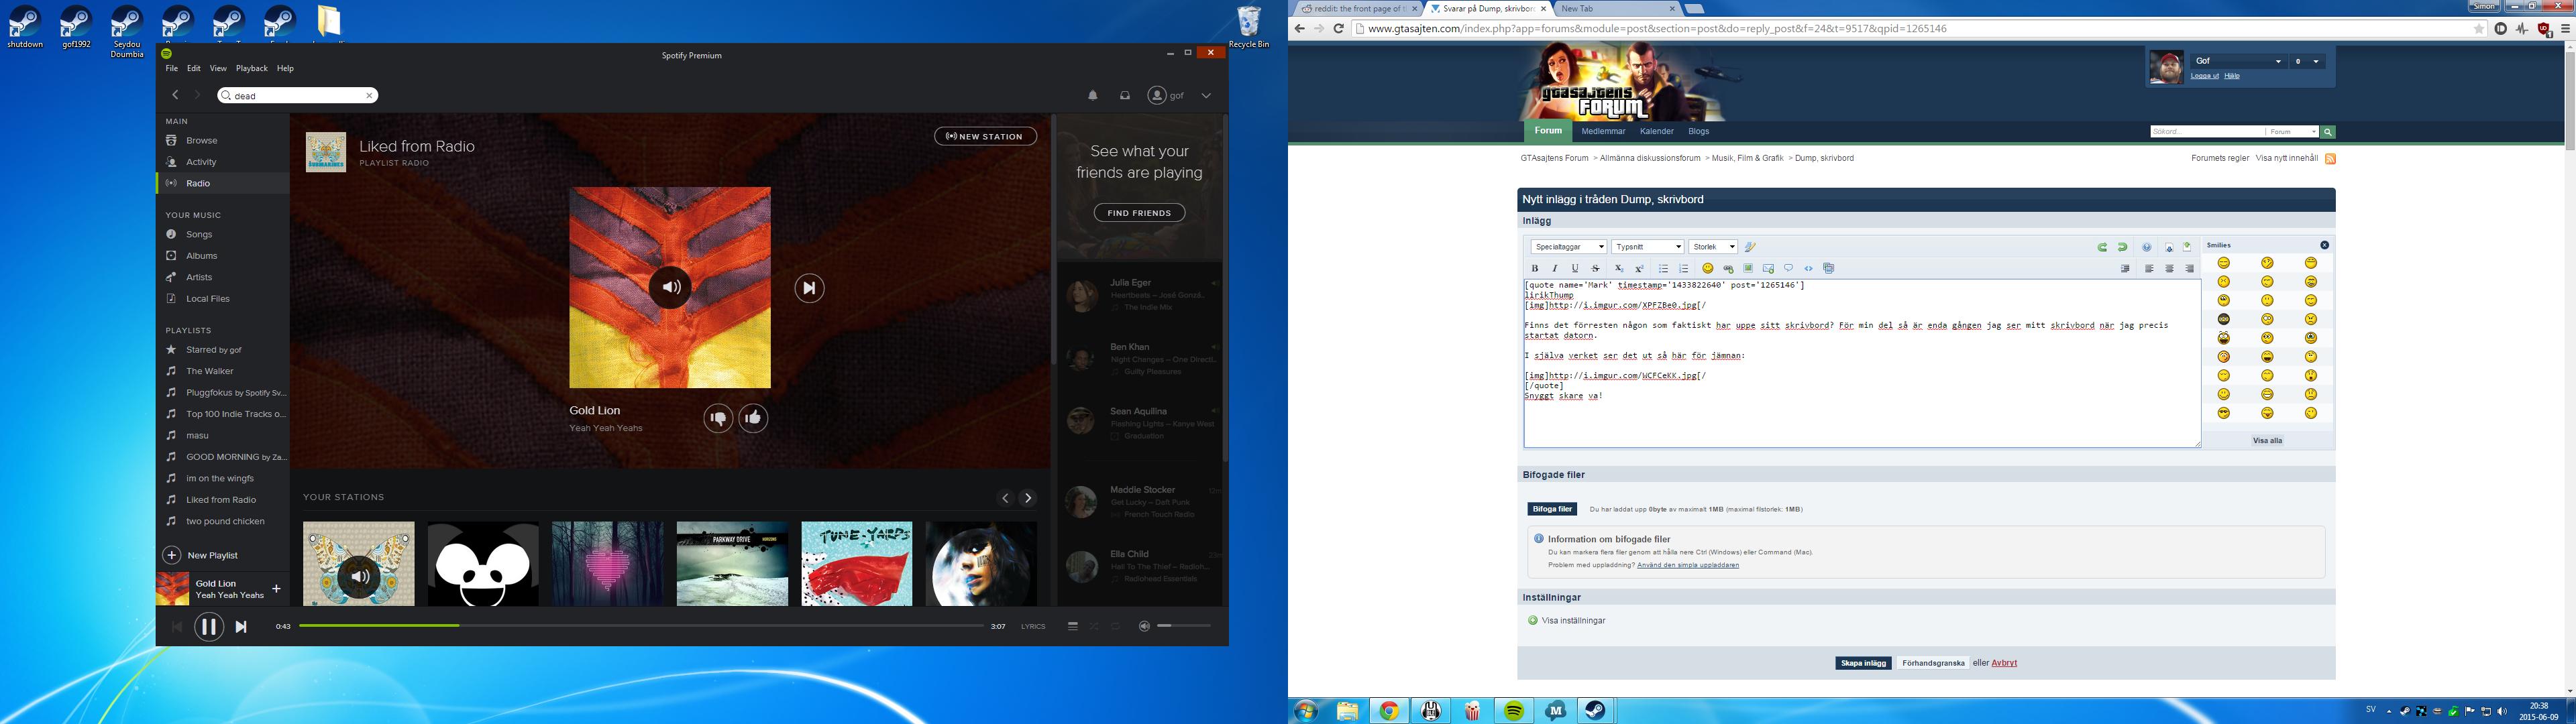This screenshot has height=724, width=2576.
Task: Apply italic formatting in forum editor
Action: 1555,268
